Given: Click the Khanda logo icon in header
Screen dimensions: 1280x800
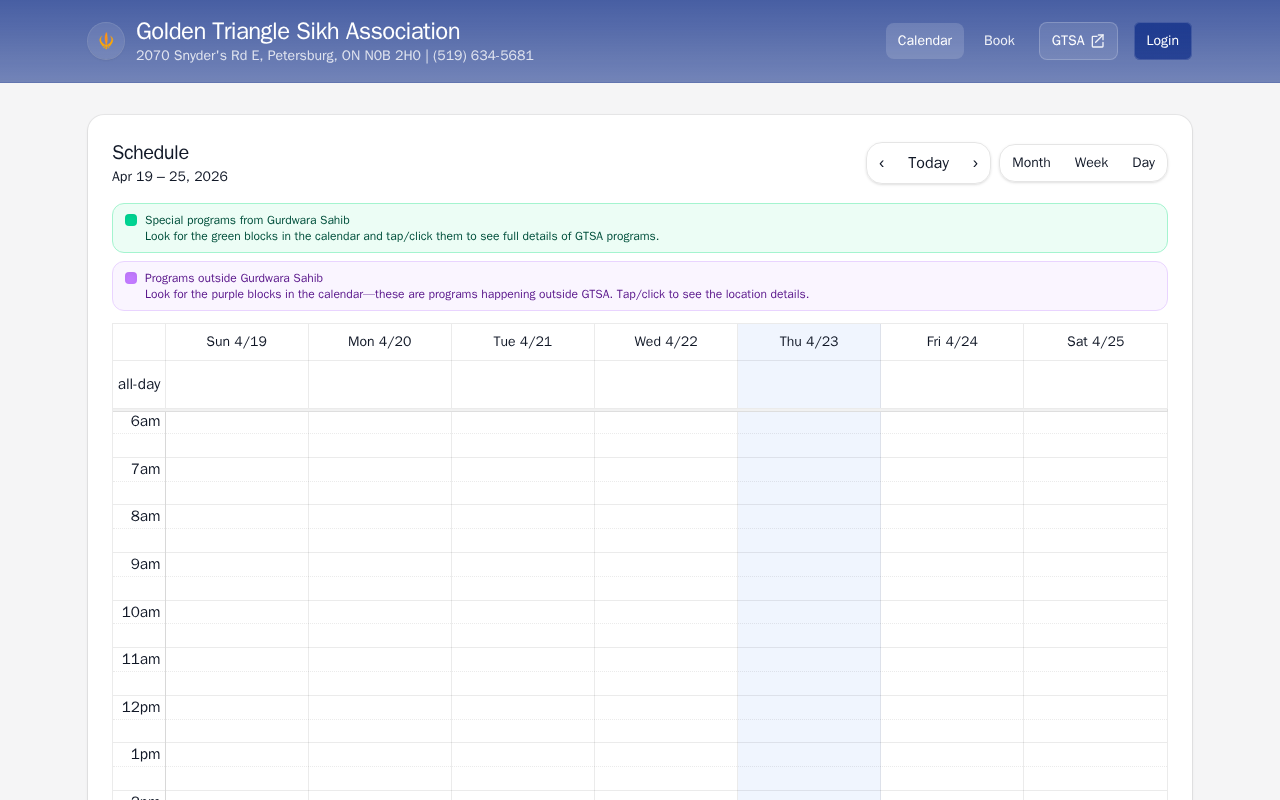Looking at the screenshot, I should point(106,41).
